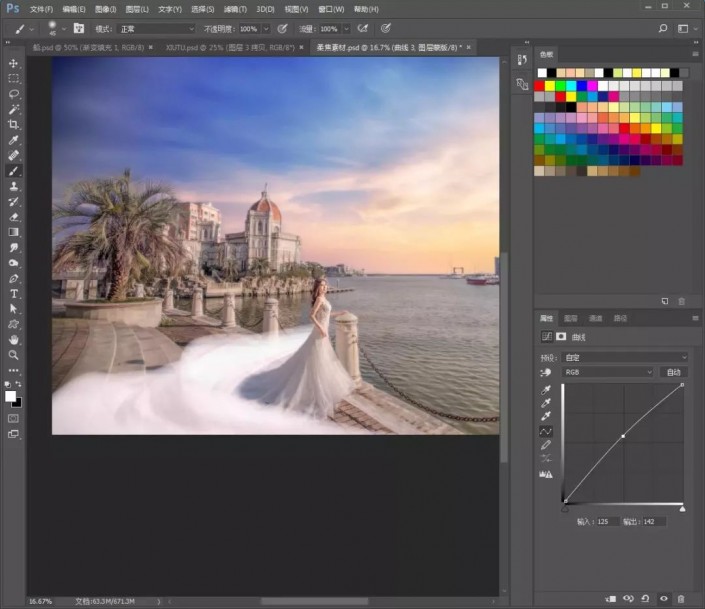Open the 滤镜(T) menu
Image resolution: width=705 pixels, height=609 pixels.
pyautogui.click(x=235, y=9)
